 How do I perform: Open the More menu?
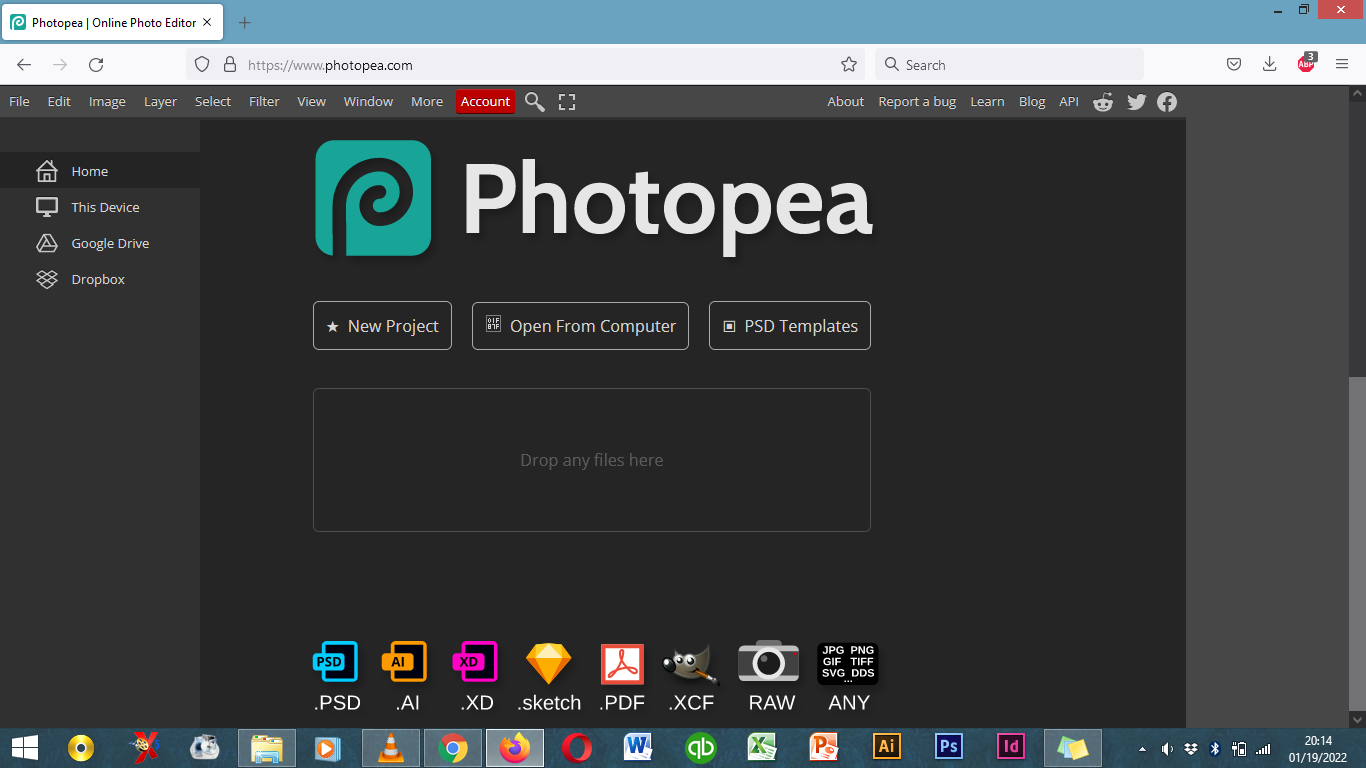[427, 102]
